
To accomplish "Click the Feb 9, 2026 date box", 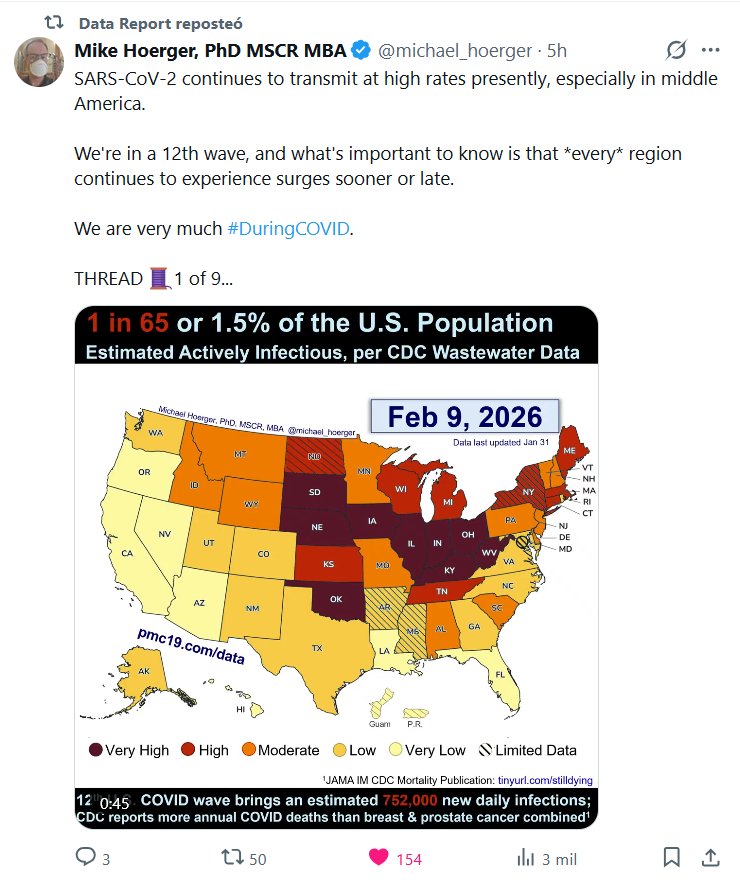I will 465,416.
